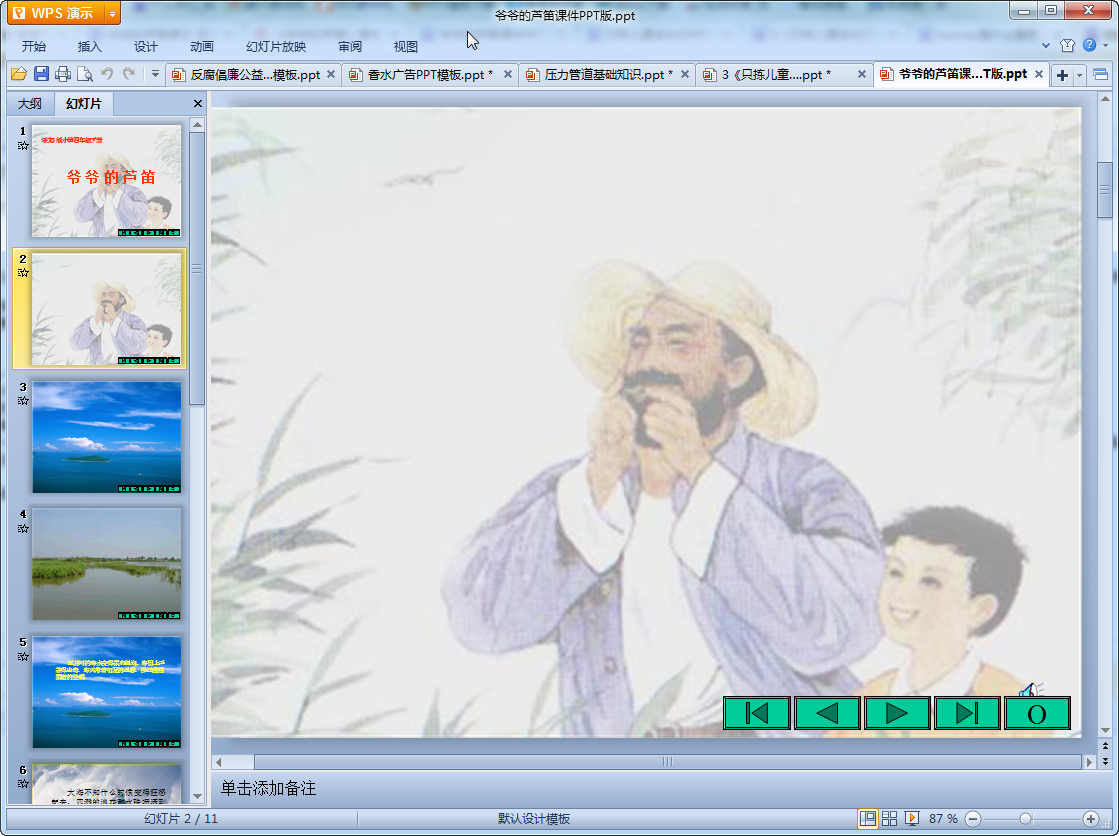Expand new tab dropdown arrow beside plus
This screenshot has width=1119, height=836.
click(x=1079, y=75)
